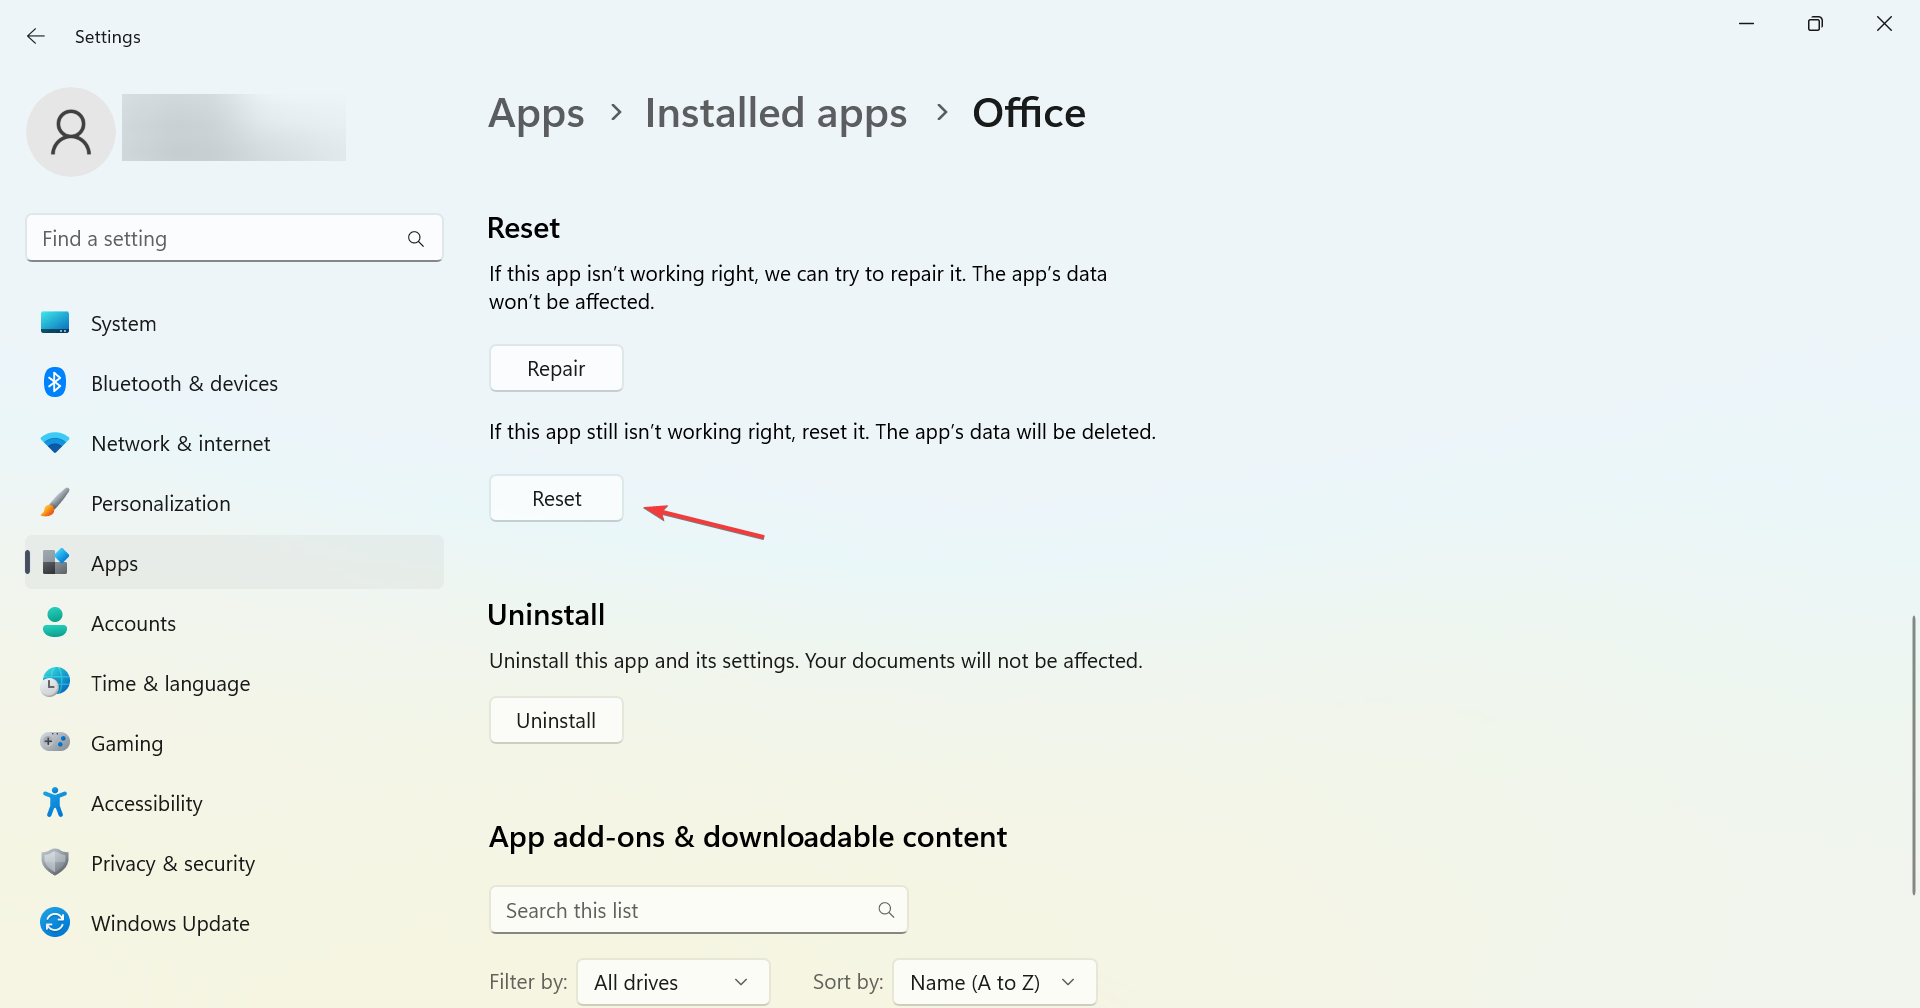The height and width of the screenshot is (1008, 1920).
Task: Go to Accessibility settings
Action: [x=234, y=803]
